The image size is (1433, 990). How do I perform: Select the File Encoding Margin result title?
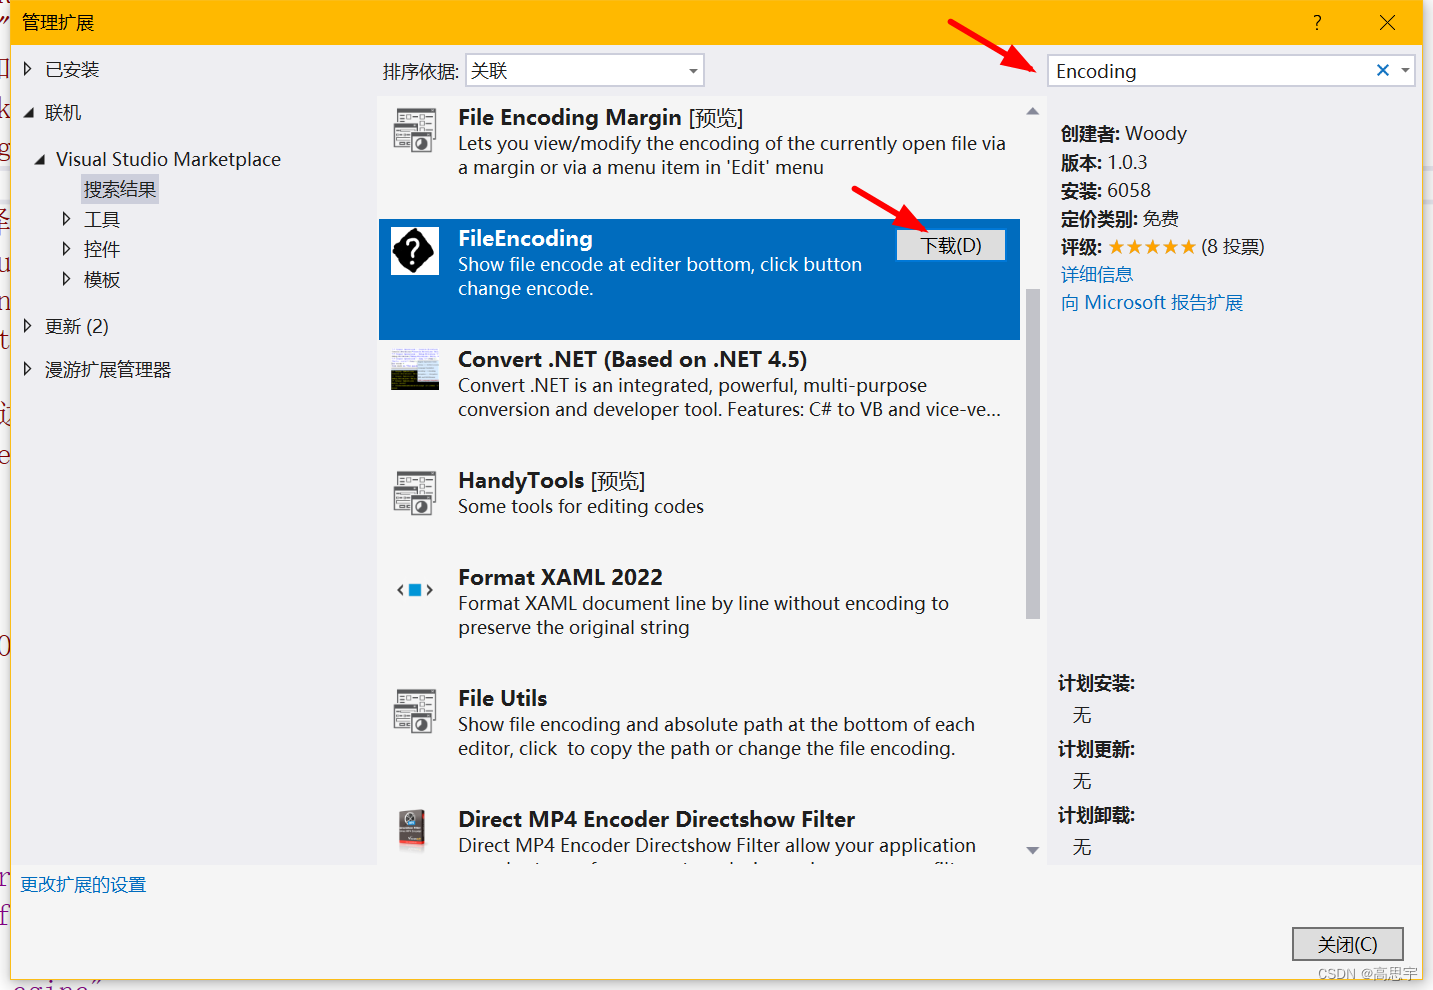click(600, 117)
